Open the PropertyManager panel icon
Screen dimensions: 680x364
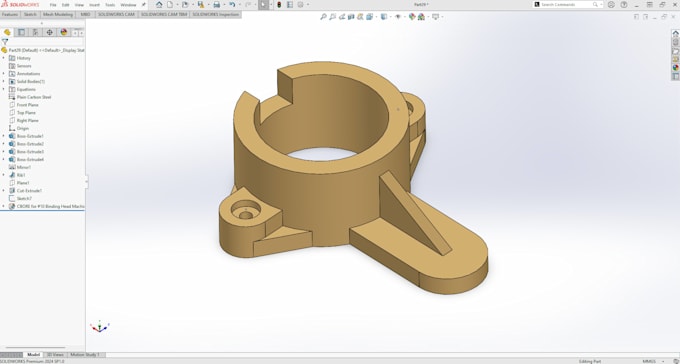coord(21,32)
